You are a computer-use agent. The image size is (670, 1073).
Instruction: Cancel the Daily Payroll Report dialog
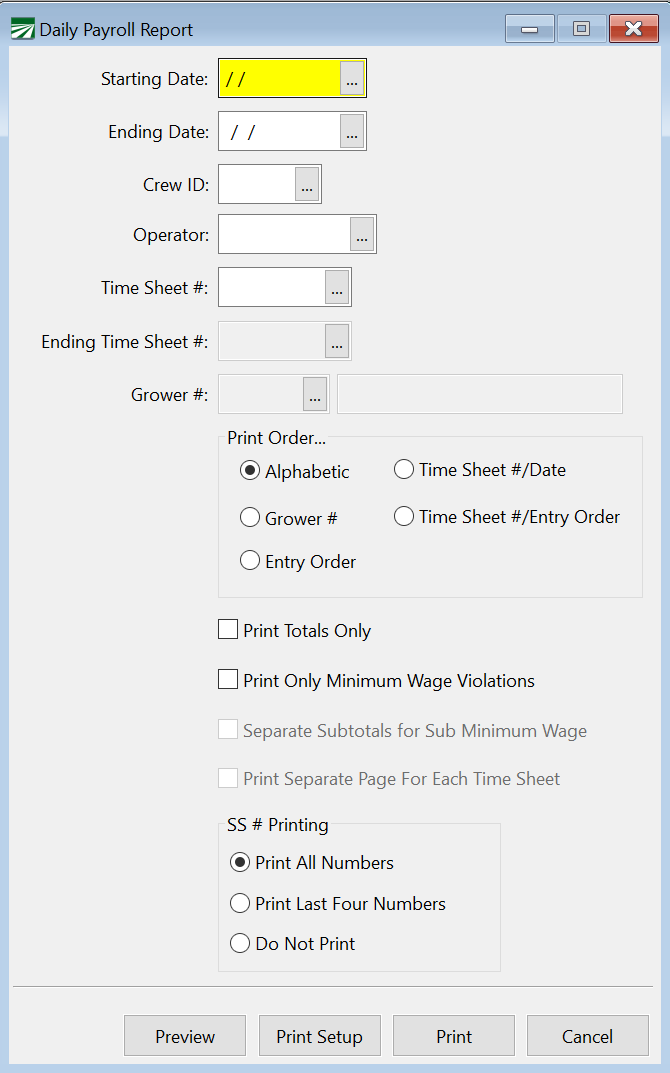[587, 1036]
